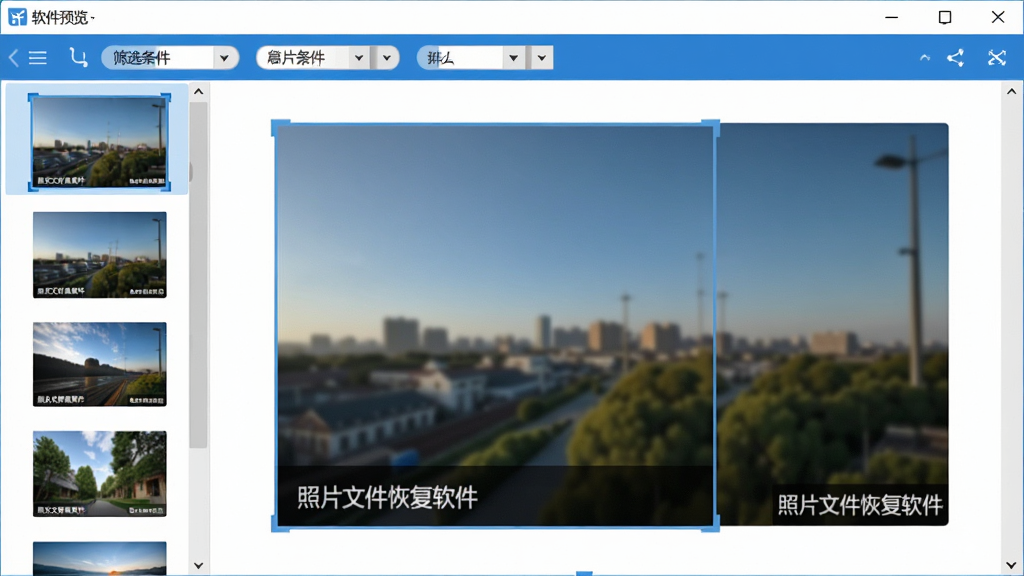Click the 照片文件恢复软件 caption on left image
This screenshot has width=1024, height=576.
(387, 498)
